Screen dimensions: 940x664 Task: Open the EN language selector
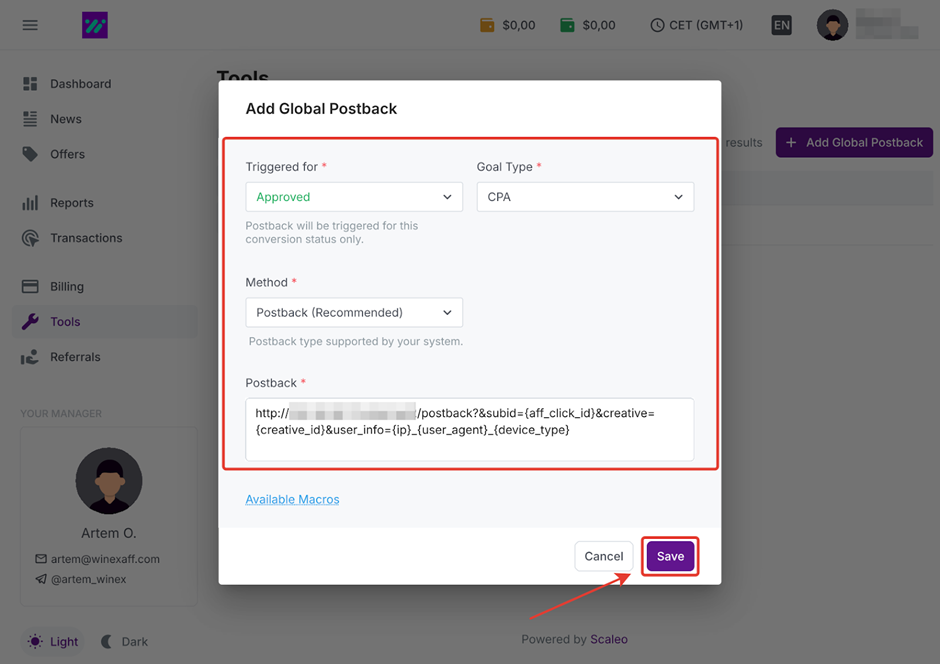[781, 25]
